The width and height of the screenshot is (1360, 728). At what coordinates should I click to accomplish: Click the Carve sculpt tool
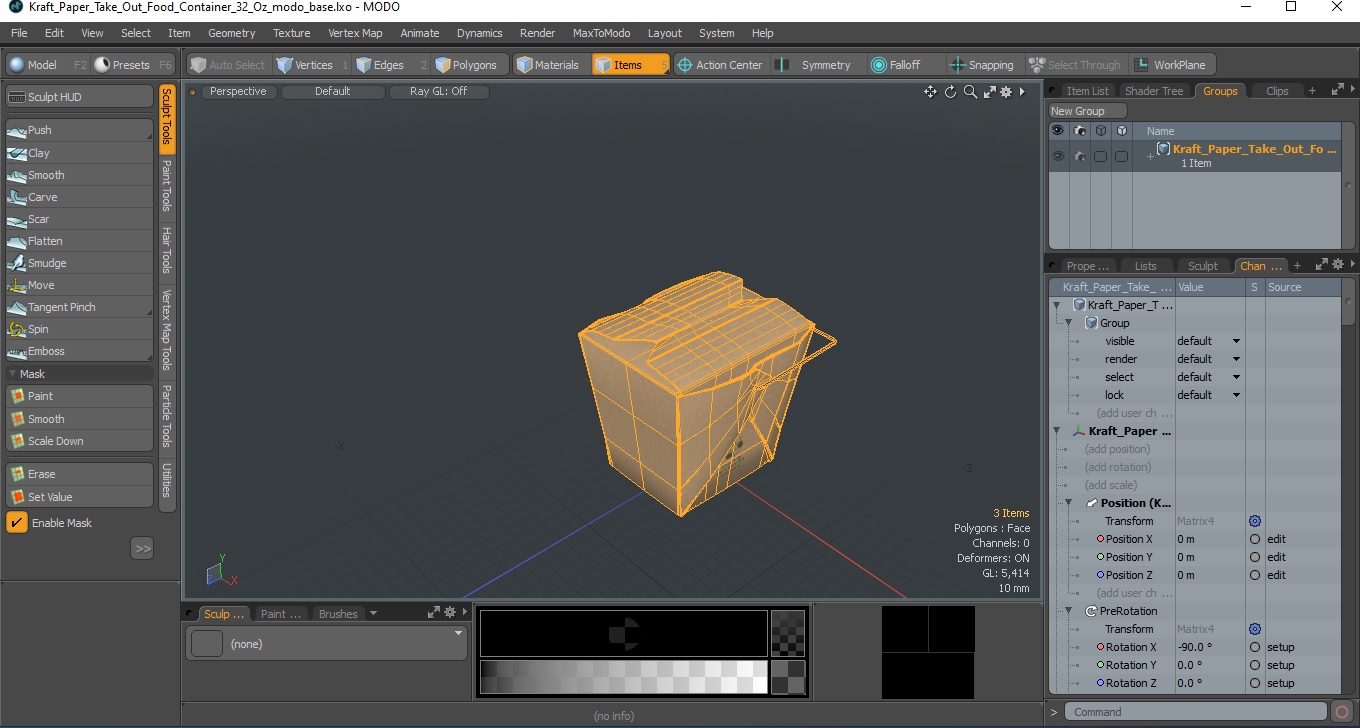coord(79,197)
